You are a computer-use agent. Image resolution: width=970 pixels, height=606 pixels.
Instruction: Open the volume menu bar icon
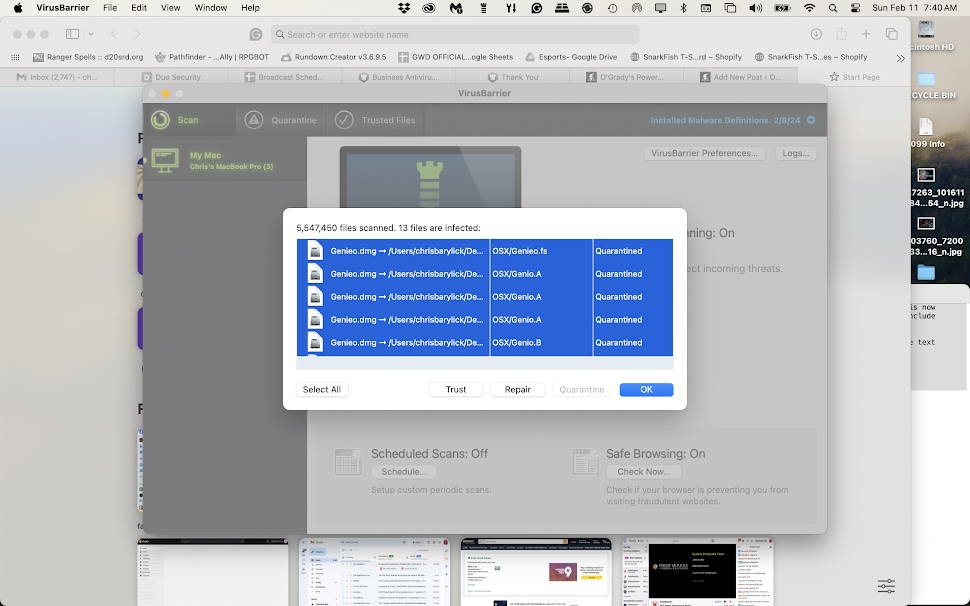[x=755, y=8]
